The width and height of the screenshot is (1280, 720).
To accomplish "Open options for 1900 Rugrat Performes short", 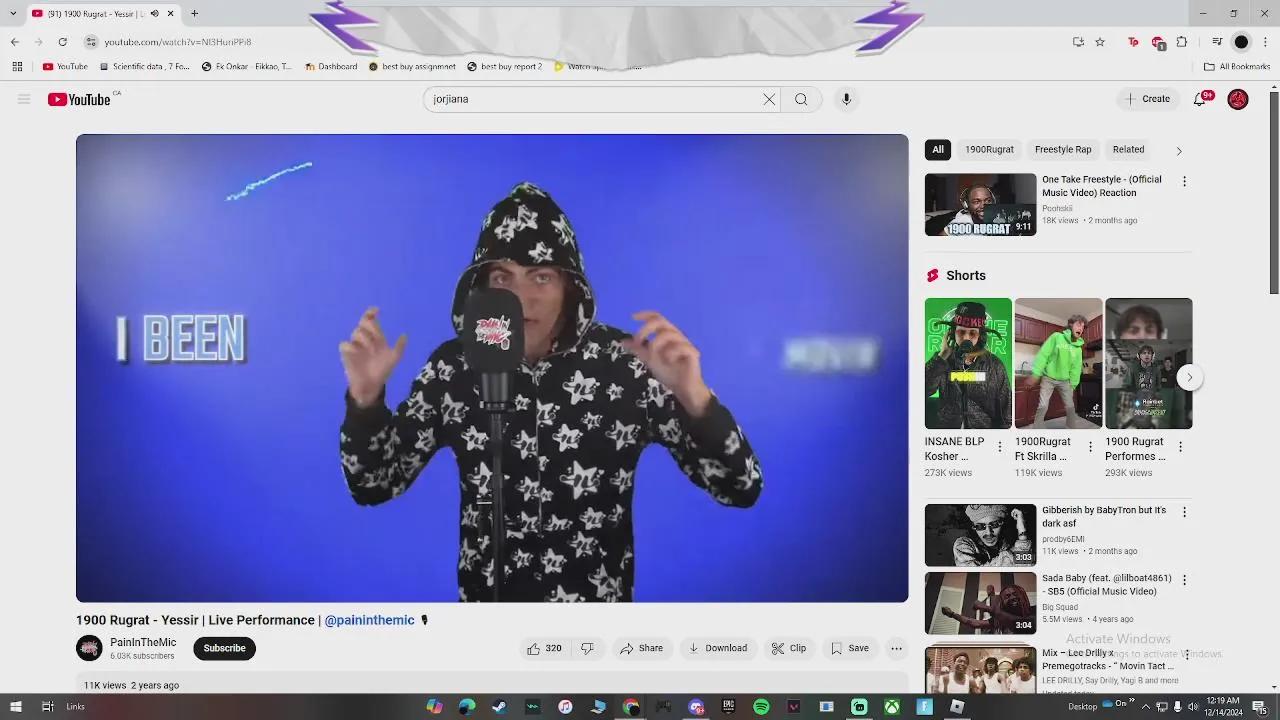I will (x=1180, y=447).
